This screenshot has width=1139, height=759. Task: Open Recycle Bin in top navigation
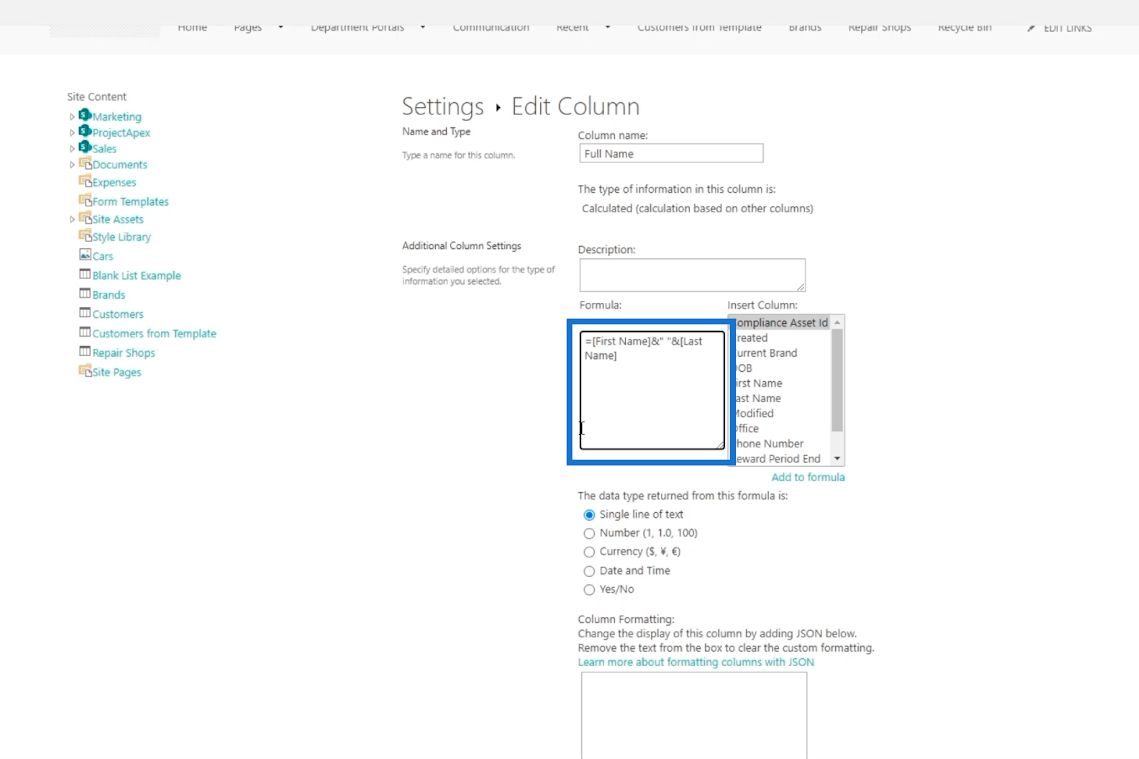965,28
